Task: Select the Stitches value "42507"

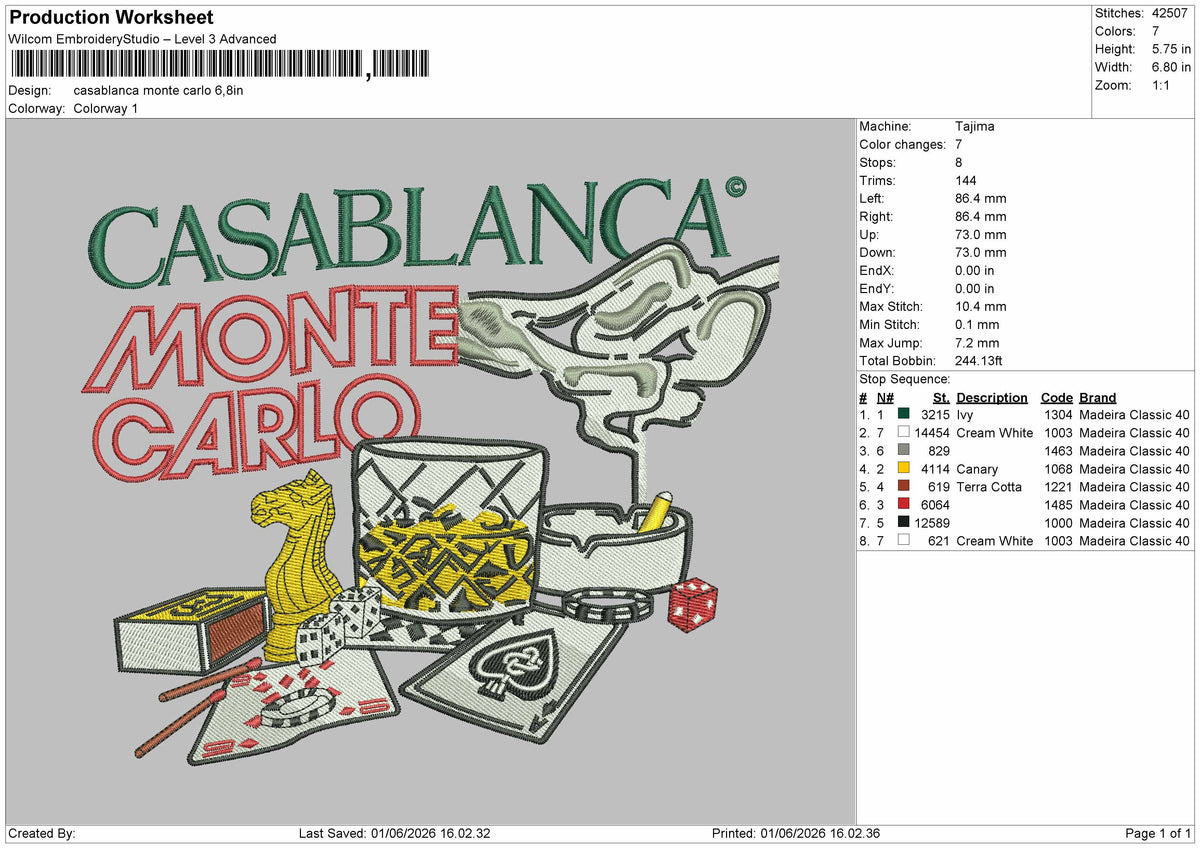Action: [1171, 13]
